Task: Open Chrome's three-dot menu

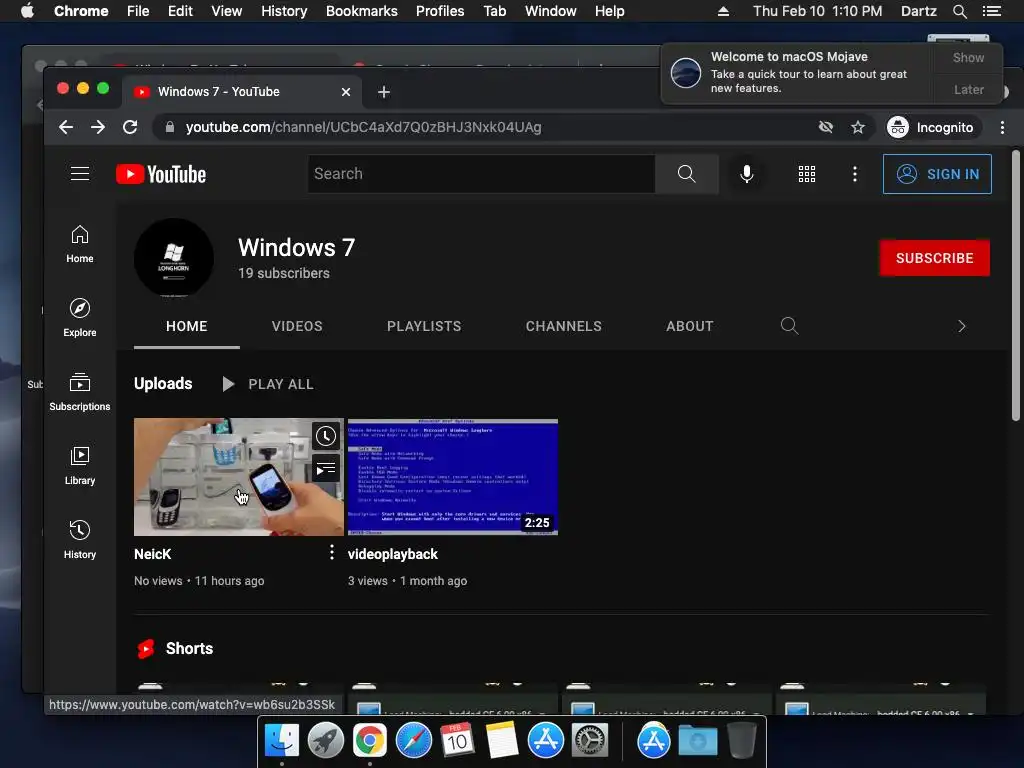Action: click(1002, 127)
